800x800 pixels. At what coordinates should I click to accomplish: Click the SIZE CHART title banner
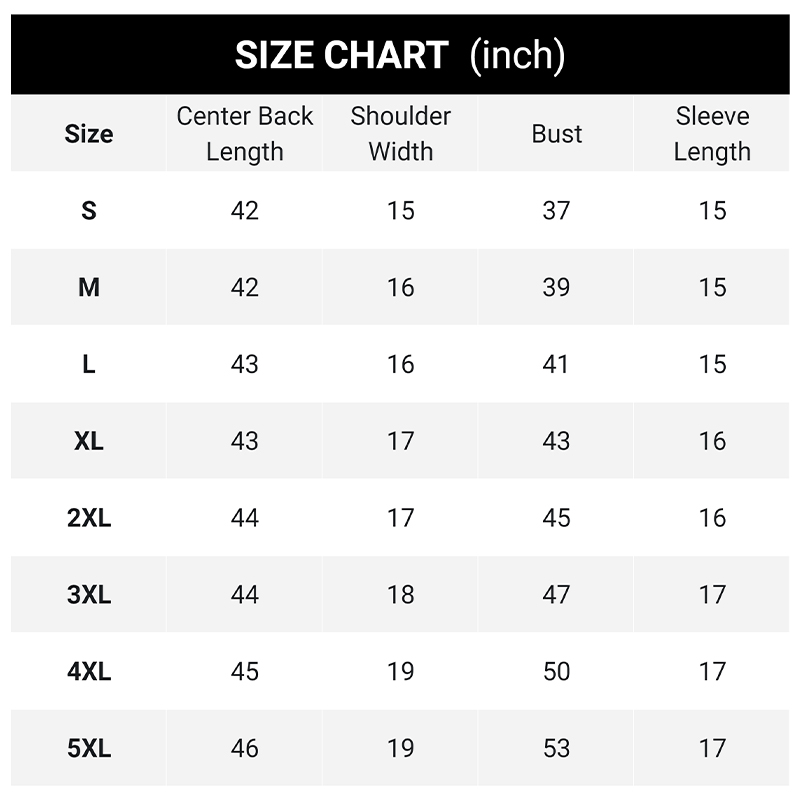click(400, 55)
